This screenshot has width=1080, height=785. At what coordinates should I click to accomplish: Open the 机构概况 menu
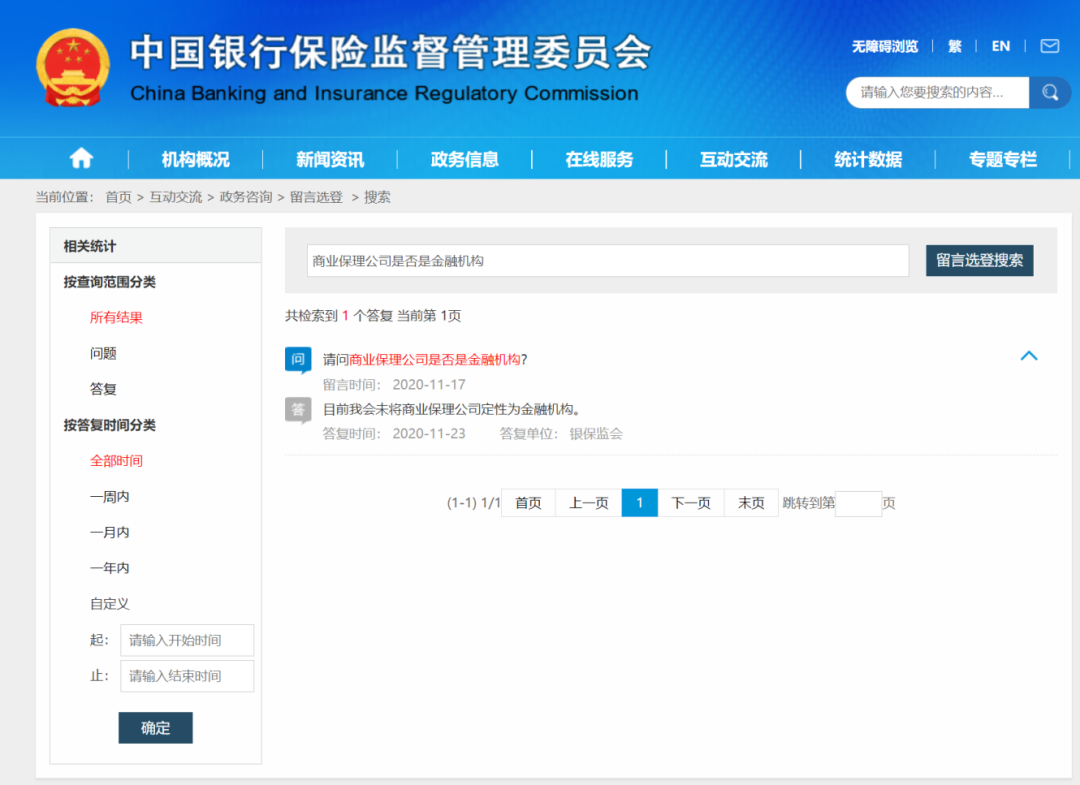tap(196, 160)
